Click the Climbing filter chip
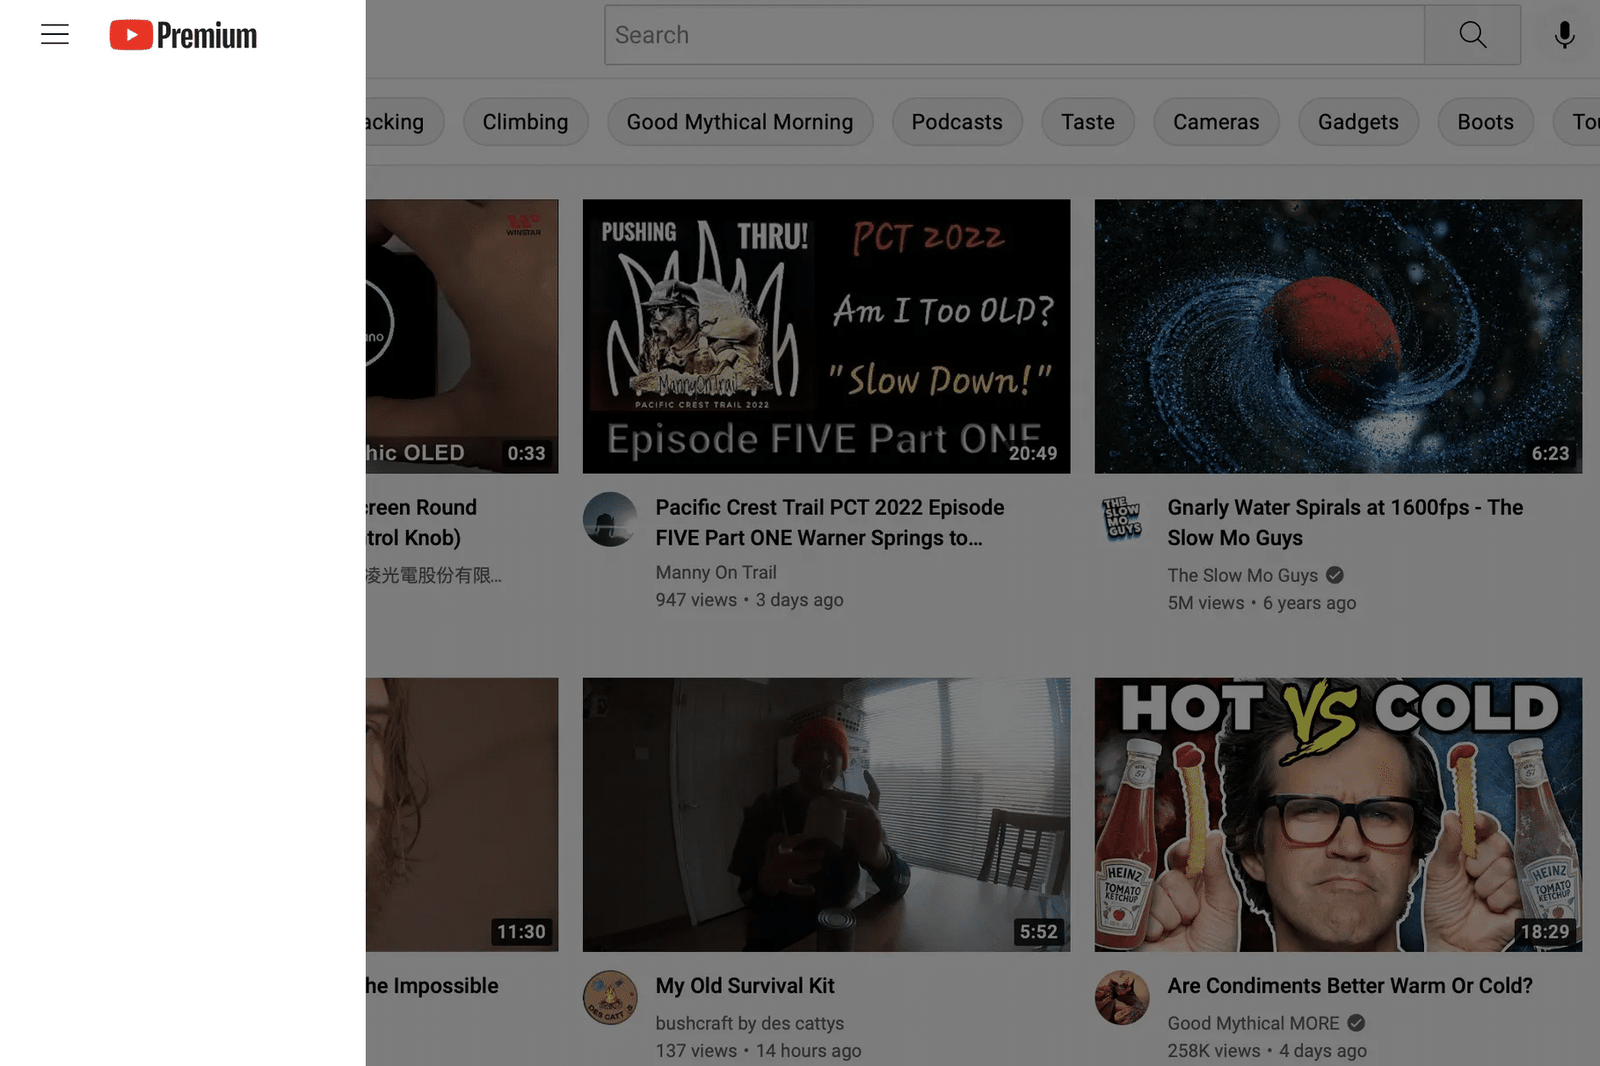This screenshot has width=1600, height=1066. pos(525,122)
